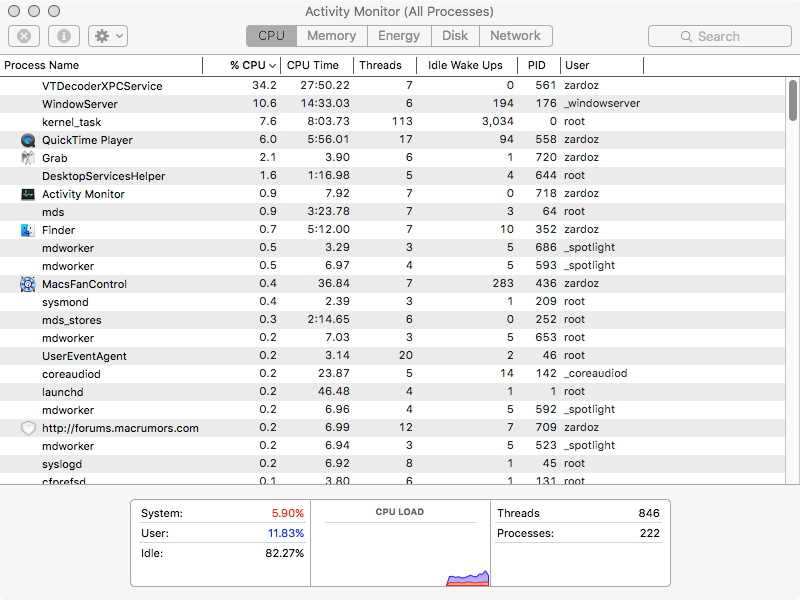
Task: Switch to the Memory tab
Action: [x=332, y=36]
